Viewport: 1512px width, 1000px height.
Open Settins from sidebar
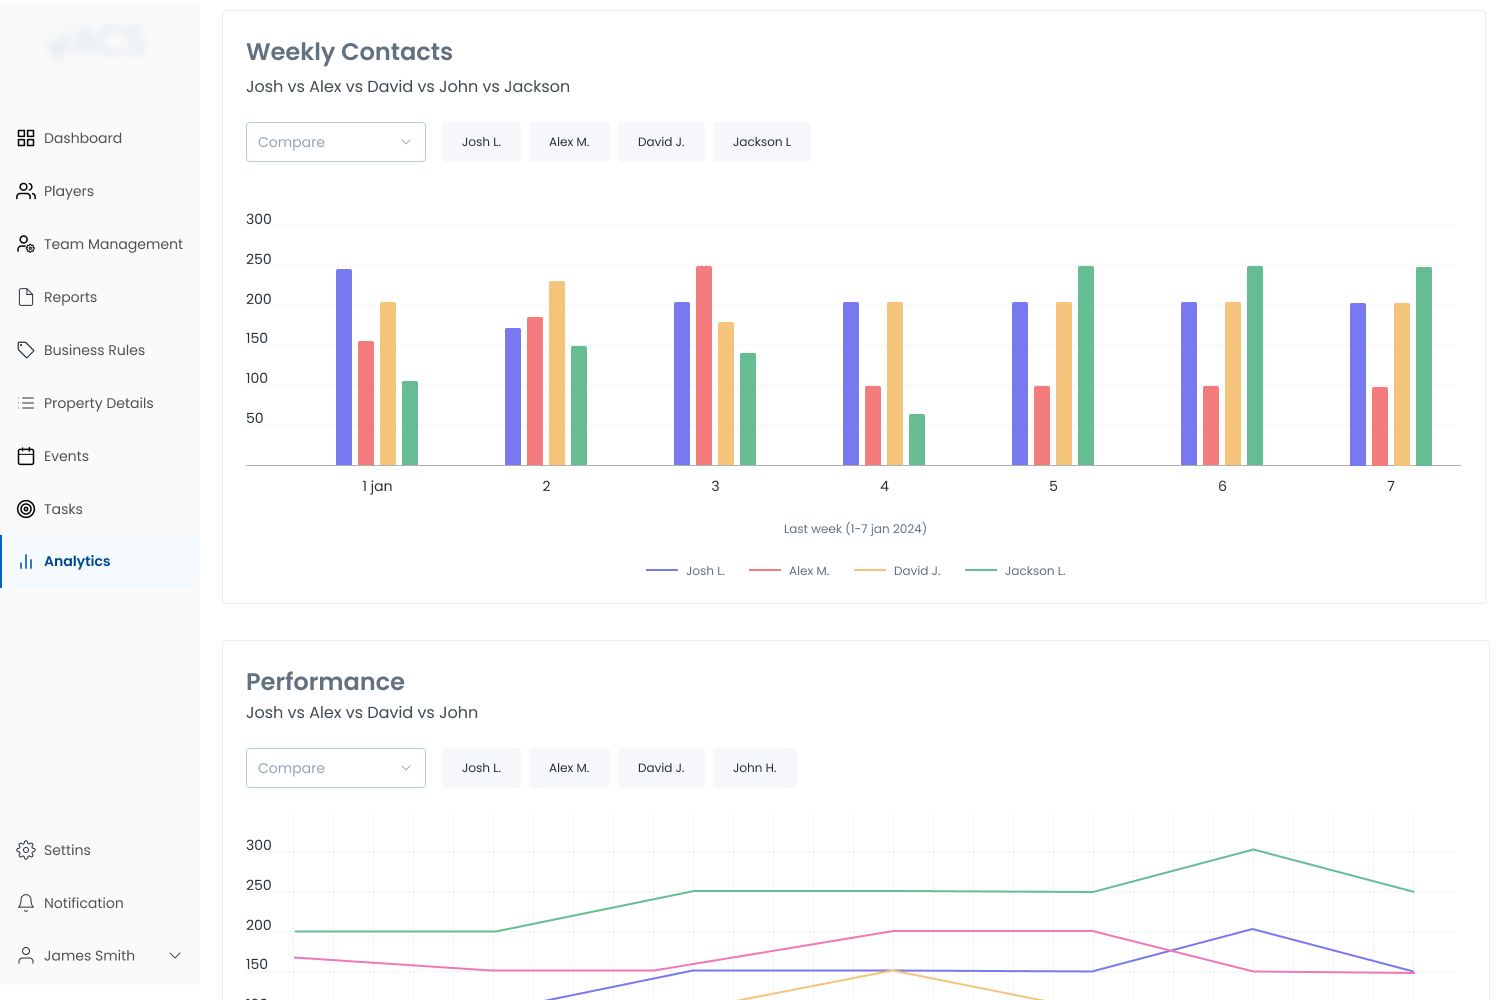100,850
